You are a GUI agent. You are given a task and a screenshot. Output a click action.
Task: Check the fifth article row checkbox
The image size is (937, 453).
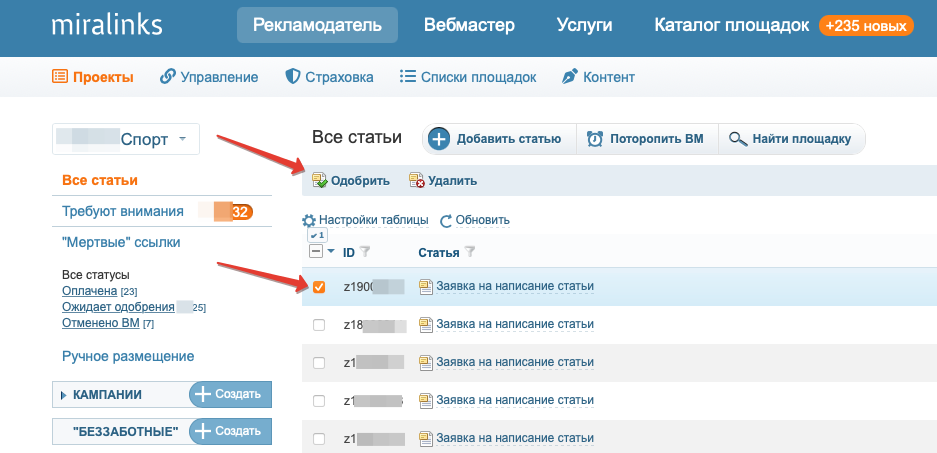pyautogui.click(x=319, y=439)
